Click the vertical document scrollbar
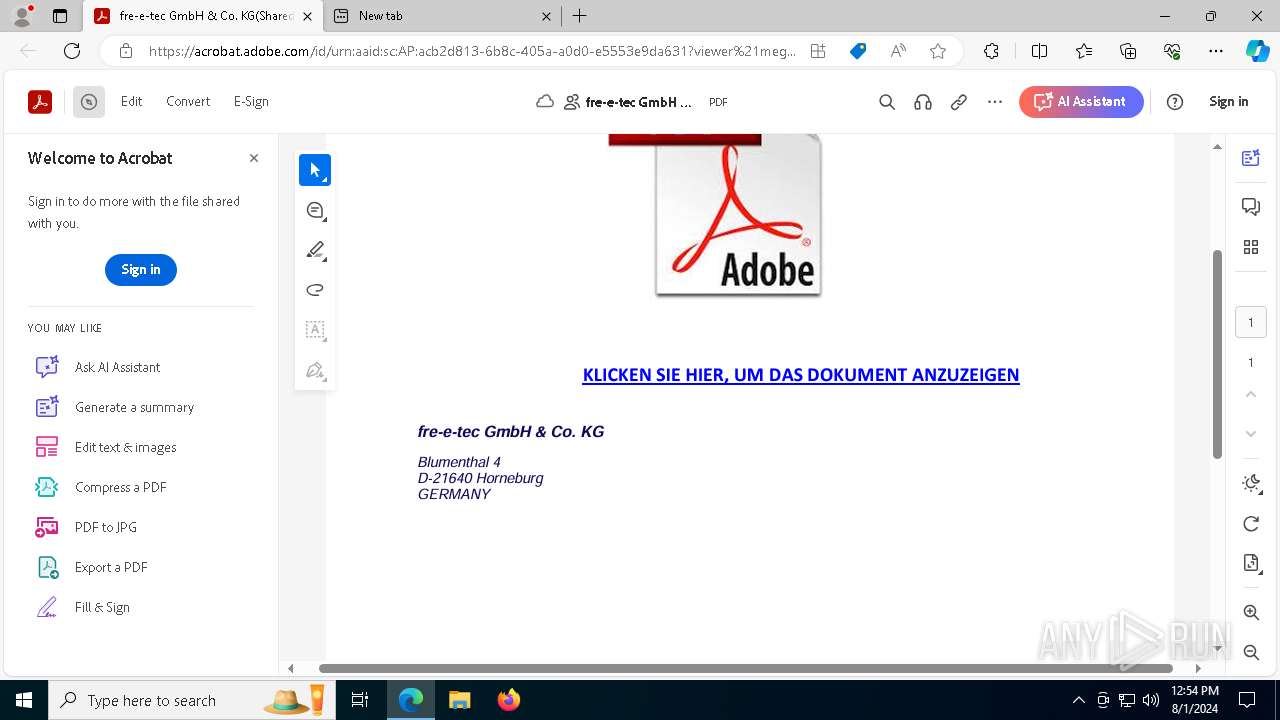The width and height of the screenshot is (1280, 720). pyautogui.click(x=1217, y=353)
